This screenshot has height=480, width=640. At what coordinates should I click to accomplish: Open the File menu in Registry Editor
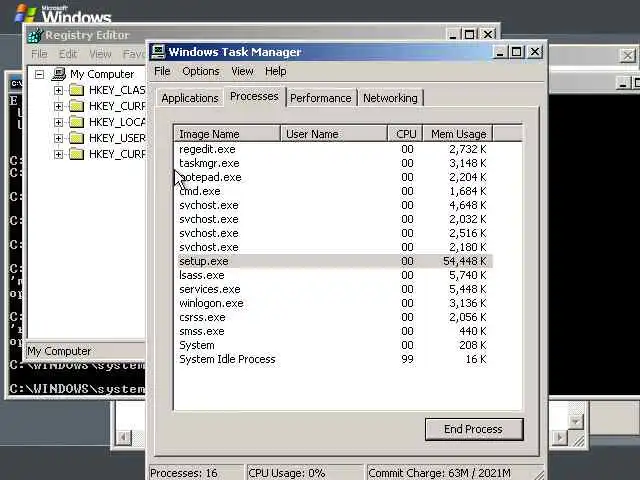tap(39, 54)
